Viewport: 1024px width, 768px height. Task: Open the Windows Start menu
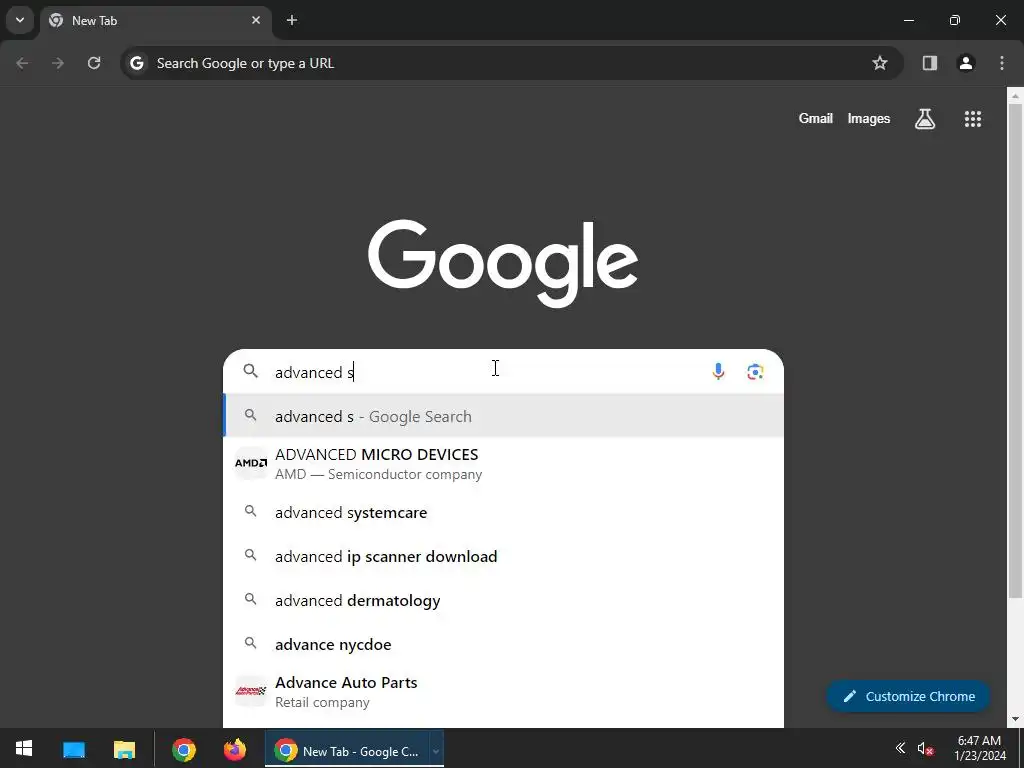[24, 749]
